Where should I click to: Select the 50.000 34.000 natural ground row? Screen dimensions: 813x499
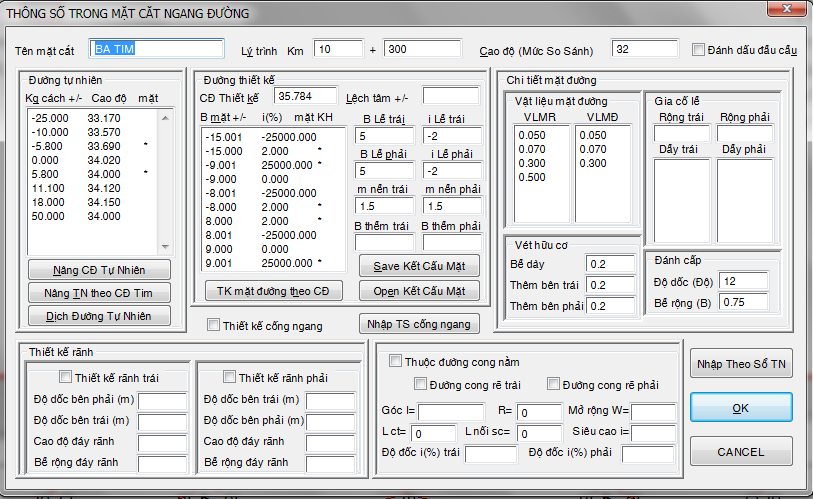point(92,216)
